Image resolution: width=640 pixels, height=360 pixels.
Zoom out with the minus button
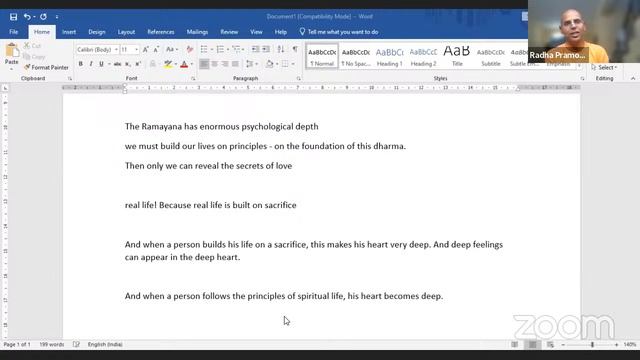(563, 345)
